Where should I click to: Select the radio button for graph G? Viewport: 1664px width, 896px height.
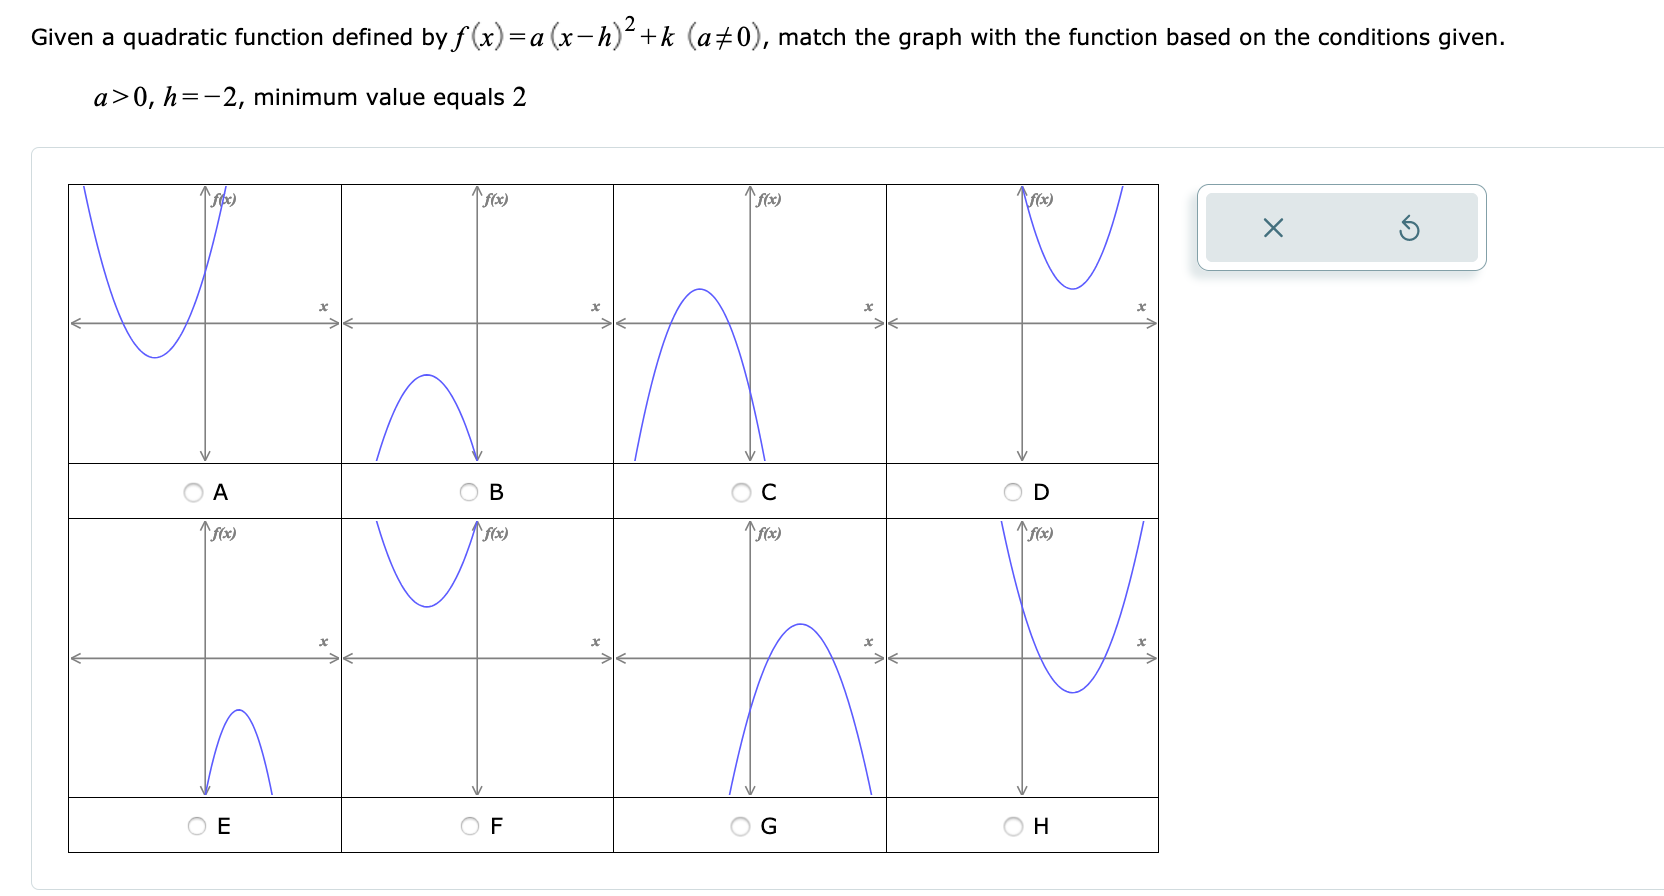tap(740, 825)
